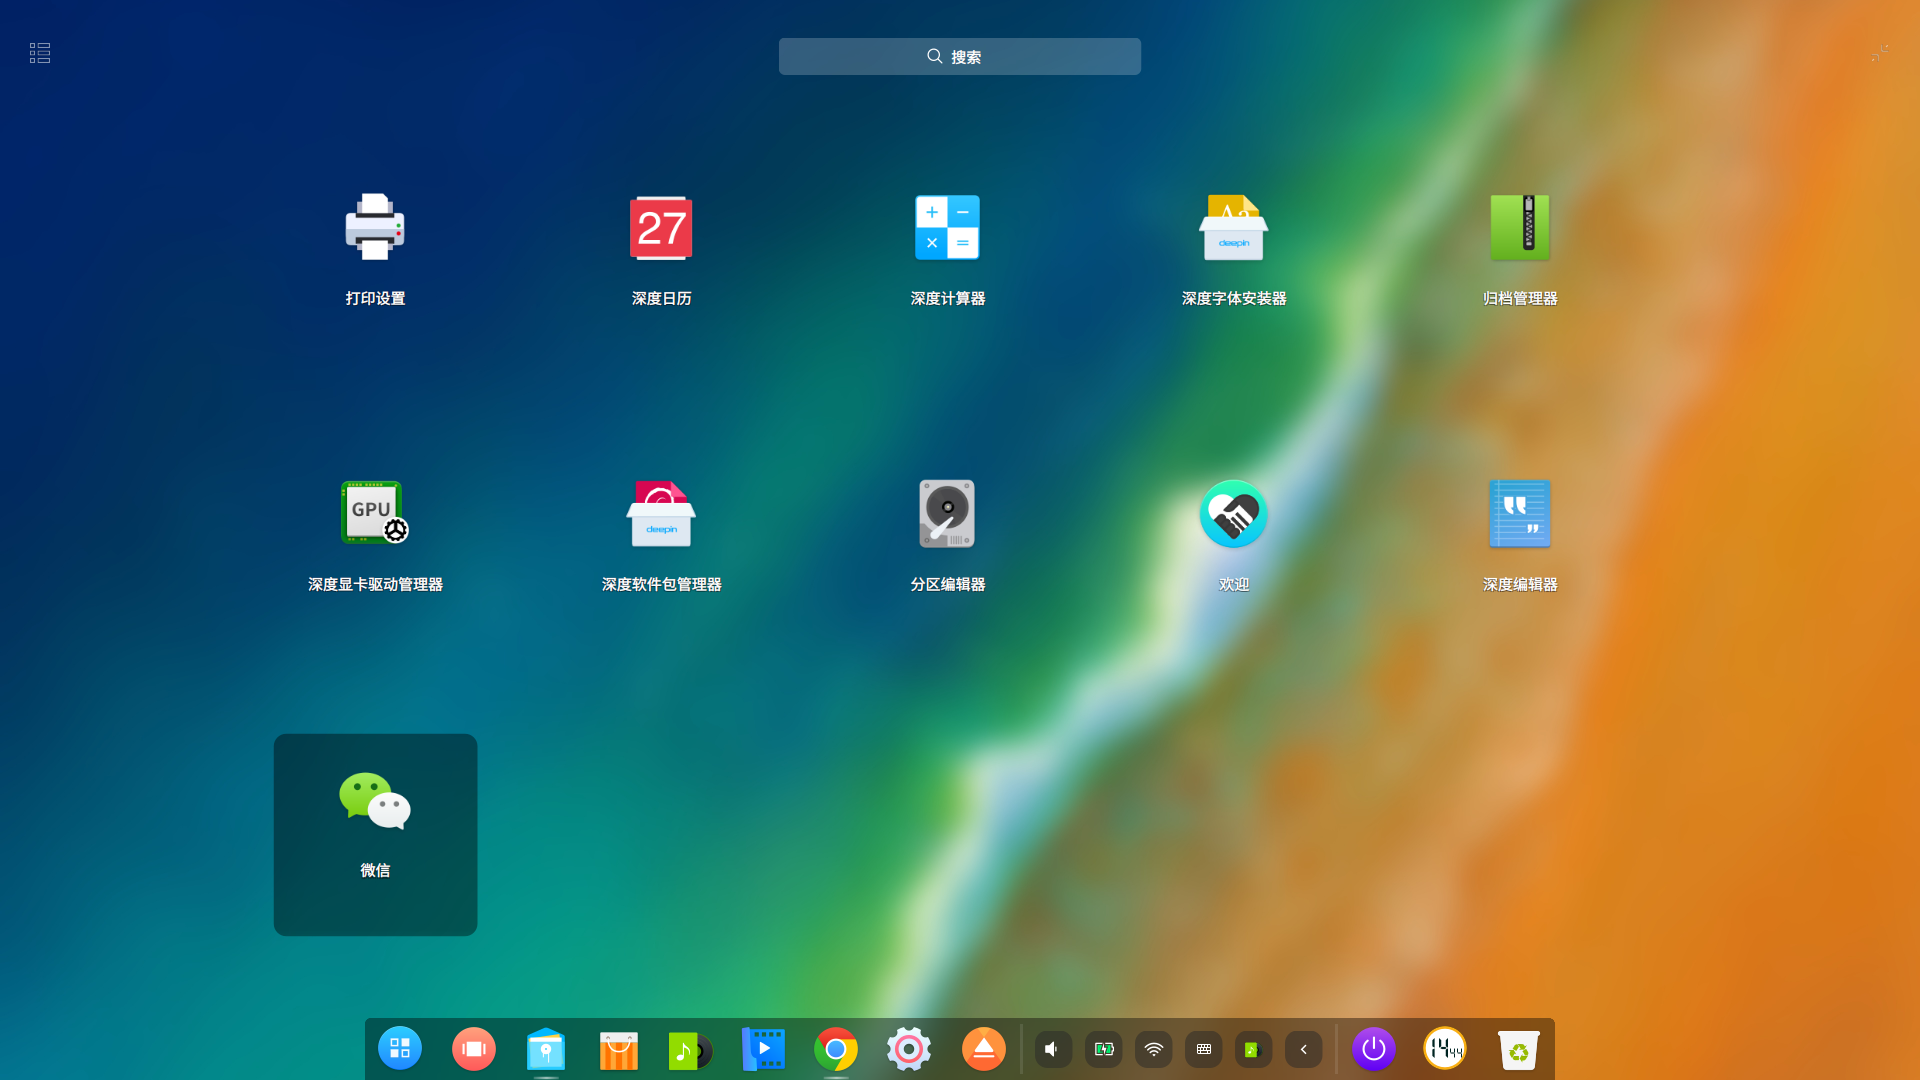Launch Deepin Music from the dock
The height and width of the screenshot is (1080, 1920).
click(x=690, y=1049)
